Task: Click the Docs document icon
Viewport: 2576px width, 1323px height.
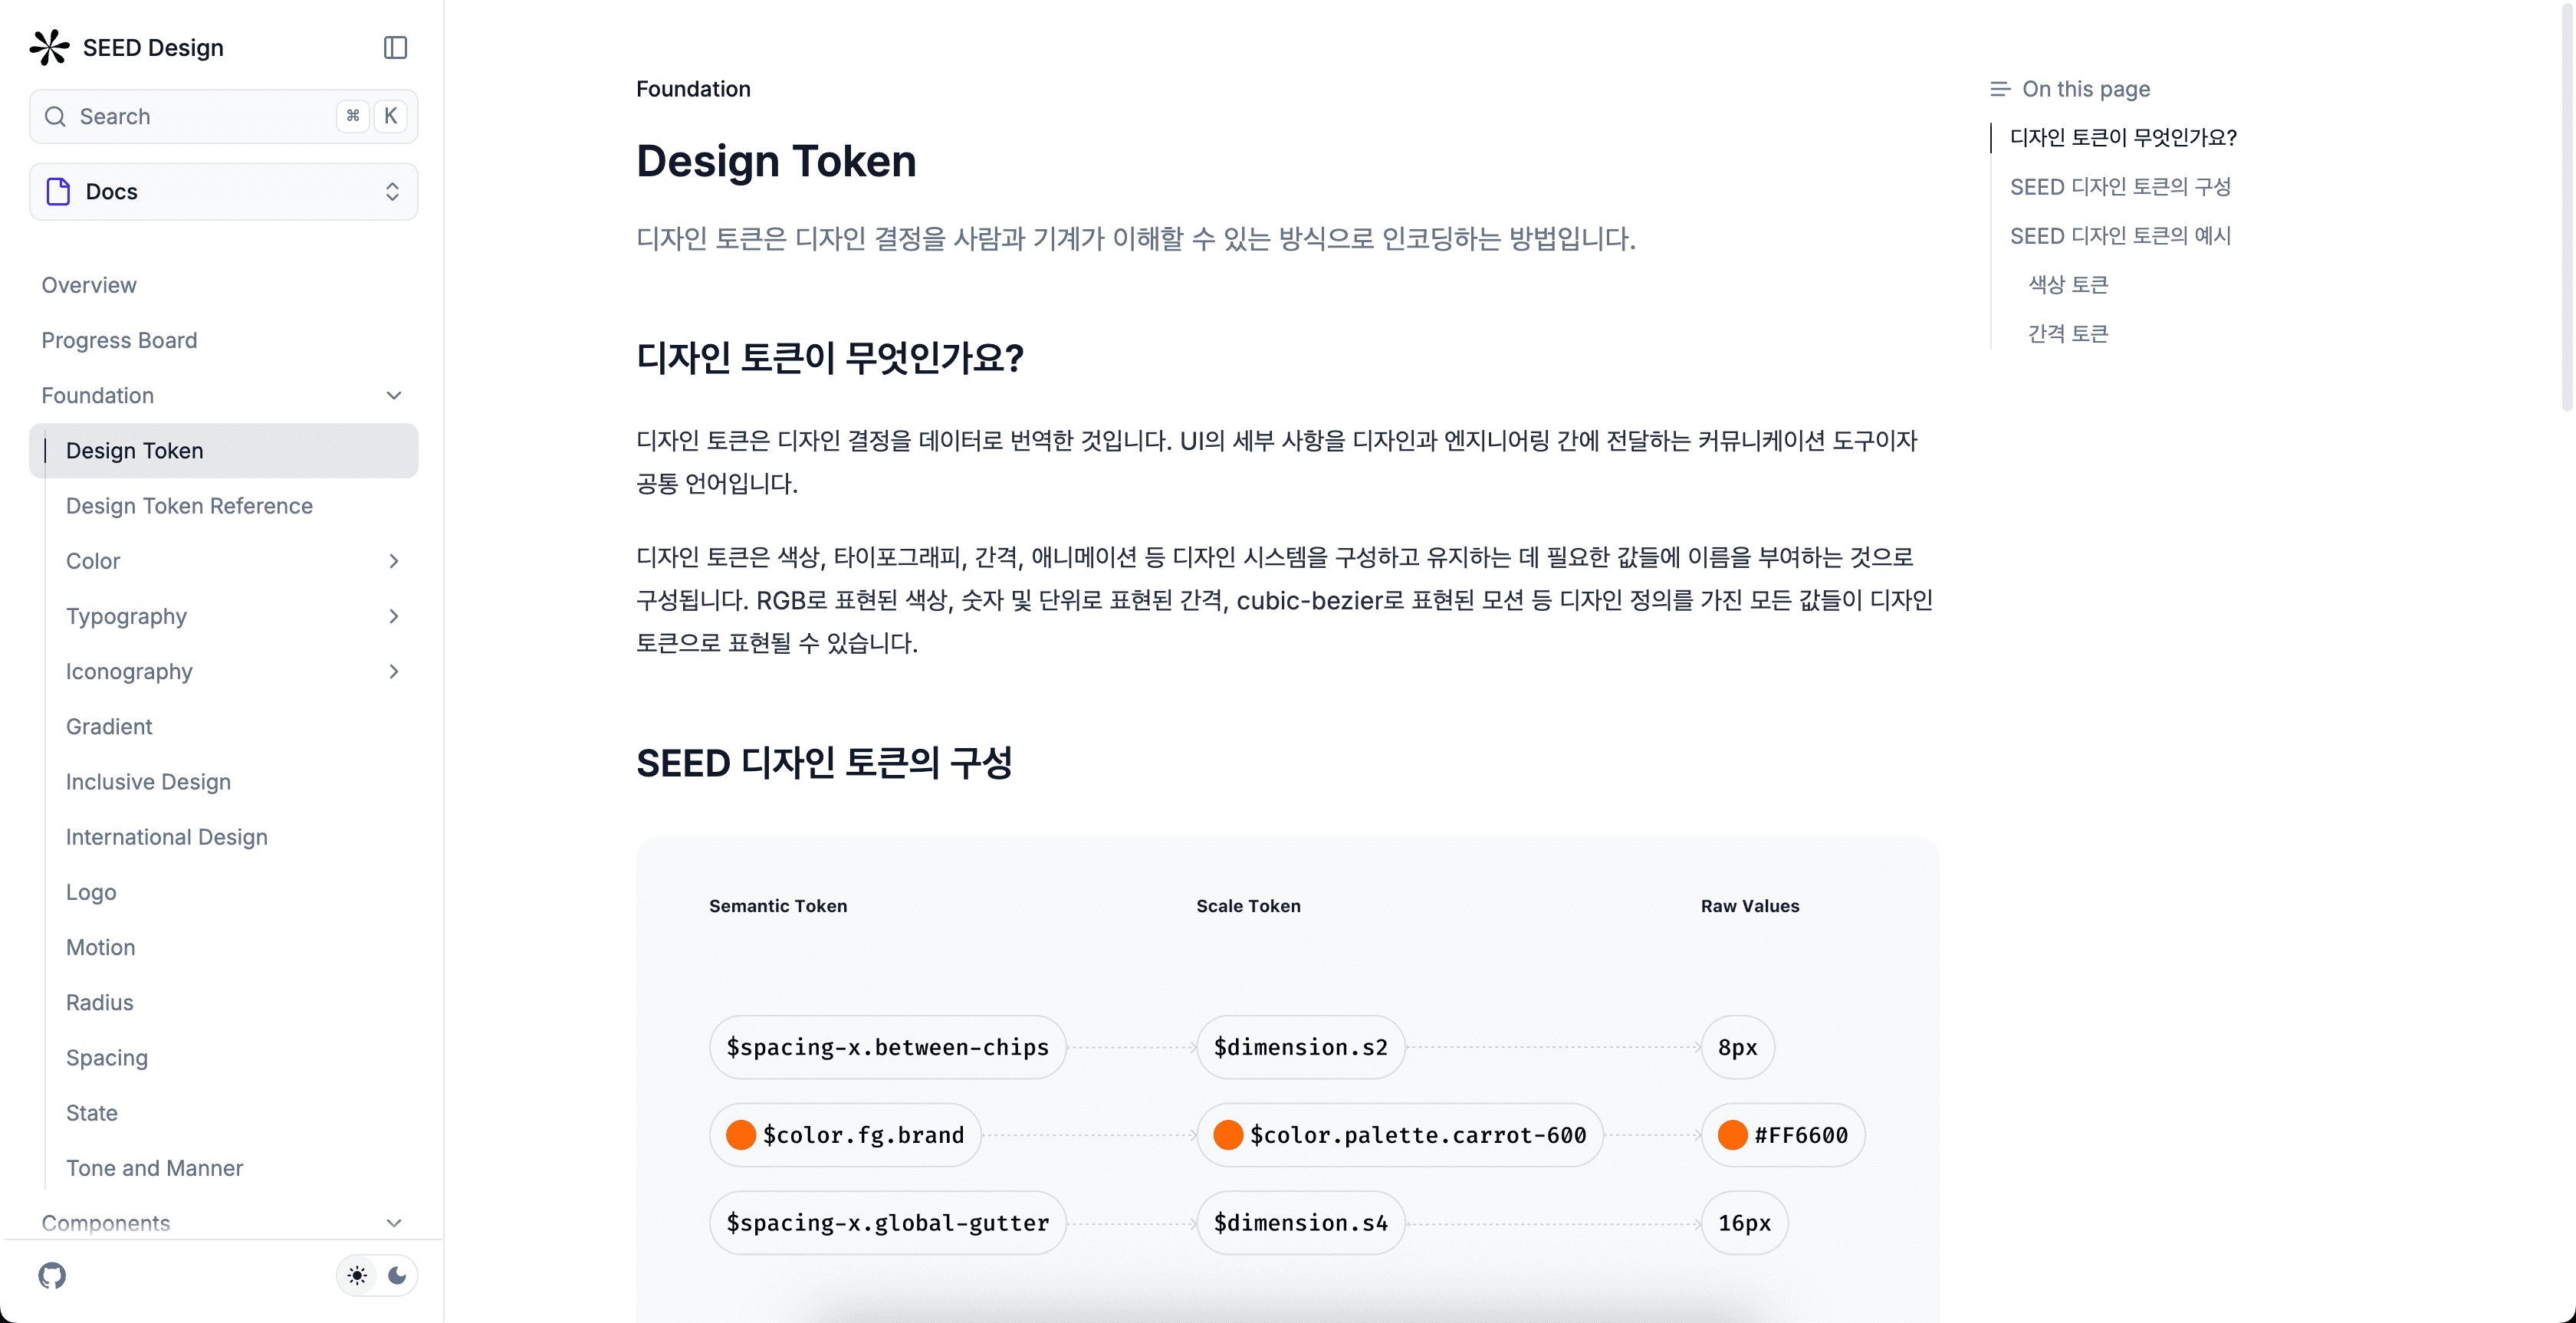Action: click(57, 191)
